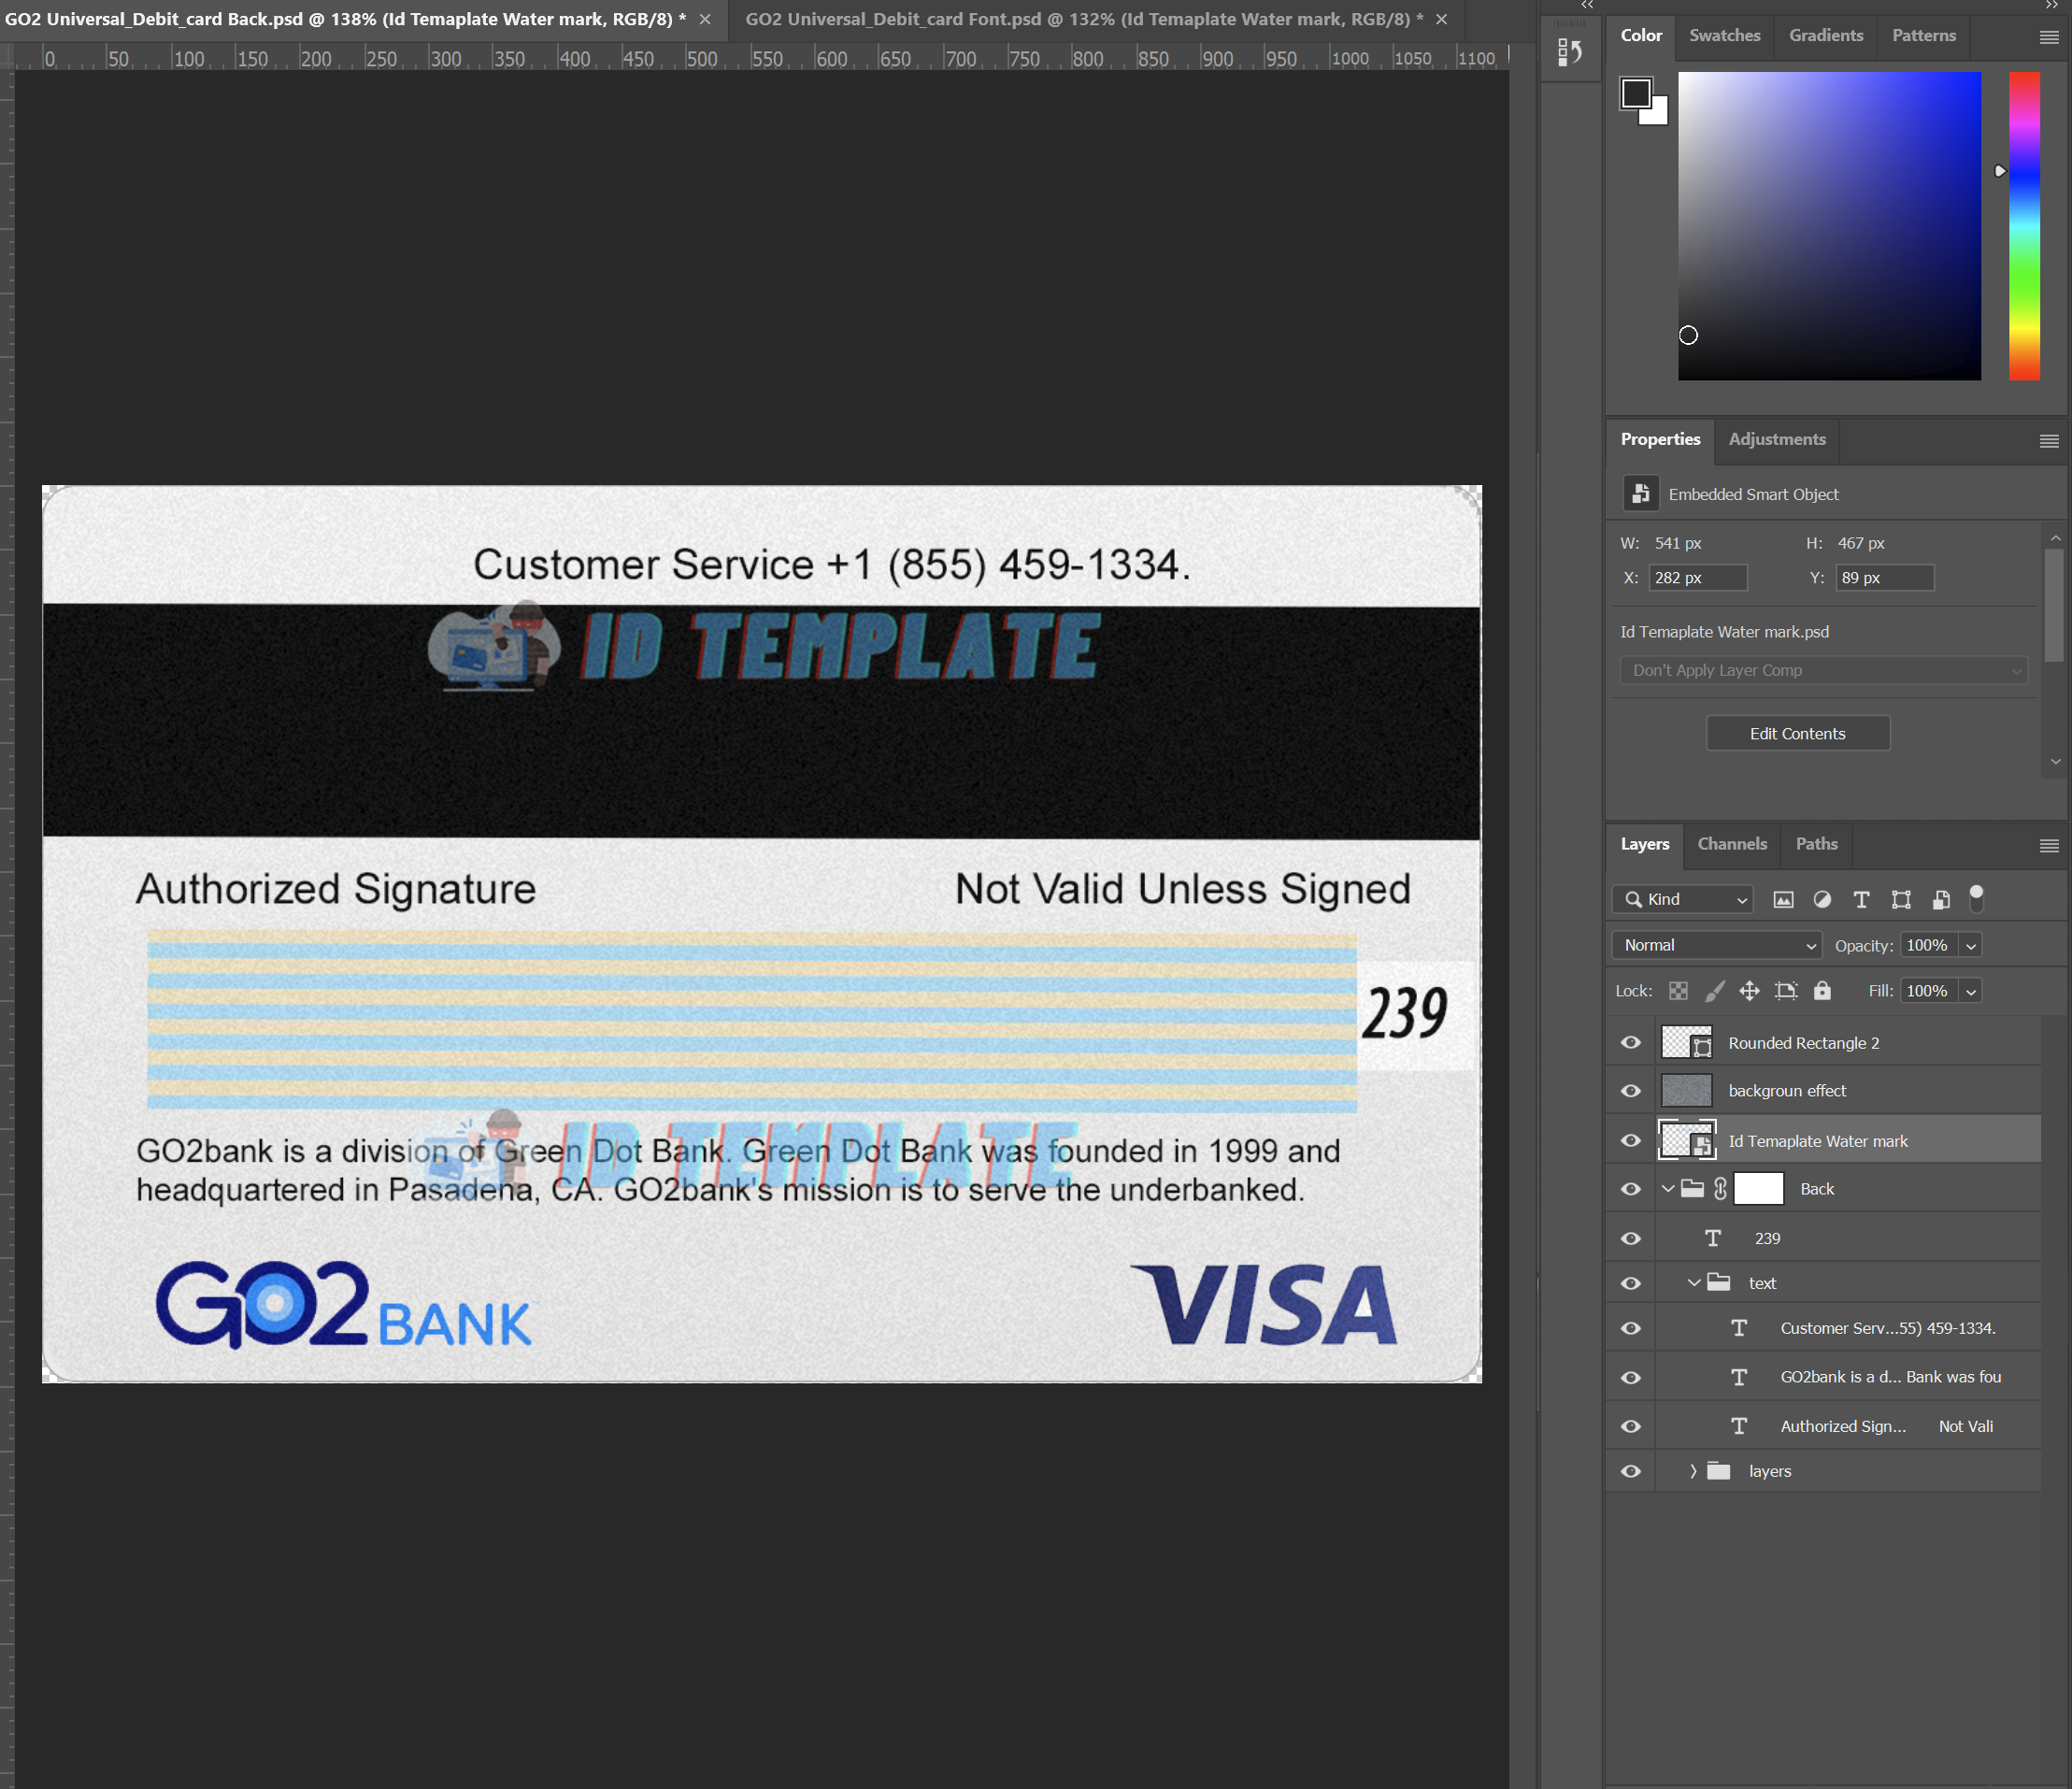This screenshot has height=1789, width=2072.
Task: Switch to the Paths tab
Action: [1816, 844]
